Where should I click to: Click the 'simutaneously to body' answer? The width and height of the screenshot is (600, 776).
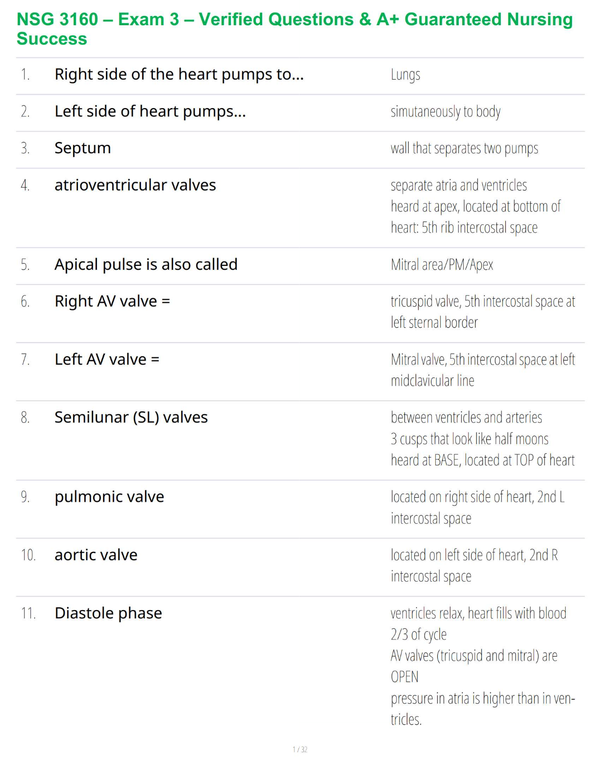point(446,111)
